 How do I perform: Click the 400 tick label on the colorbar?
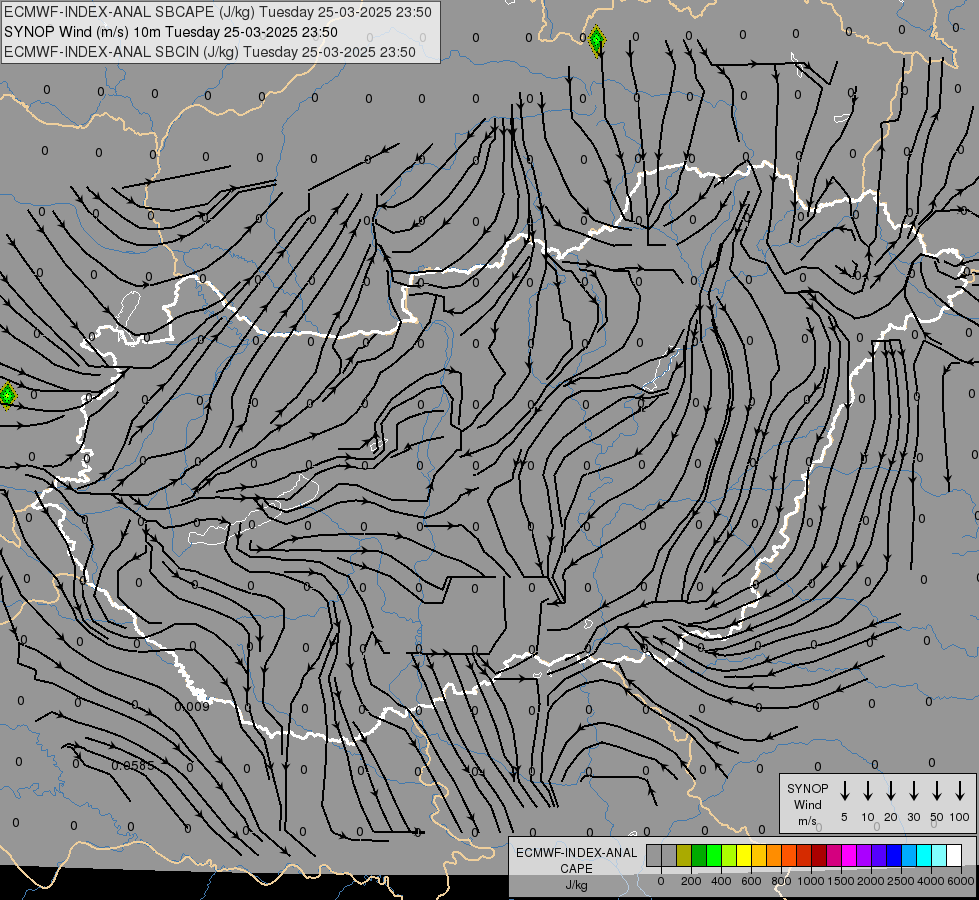pyautogui.click(x=721, y=881)
